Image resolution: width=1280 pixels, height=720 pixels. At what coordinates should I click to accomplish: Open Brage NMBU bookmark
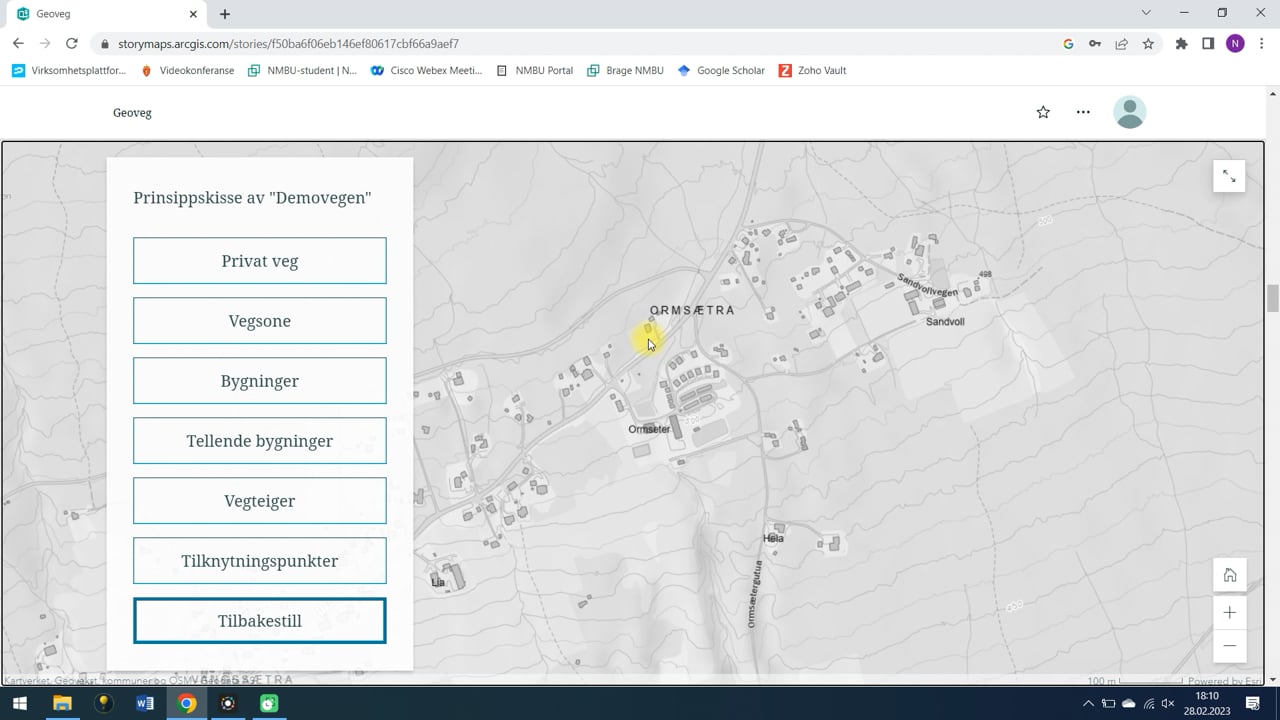click(625, 71)
